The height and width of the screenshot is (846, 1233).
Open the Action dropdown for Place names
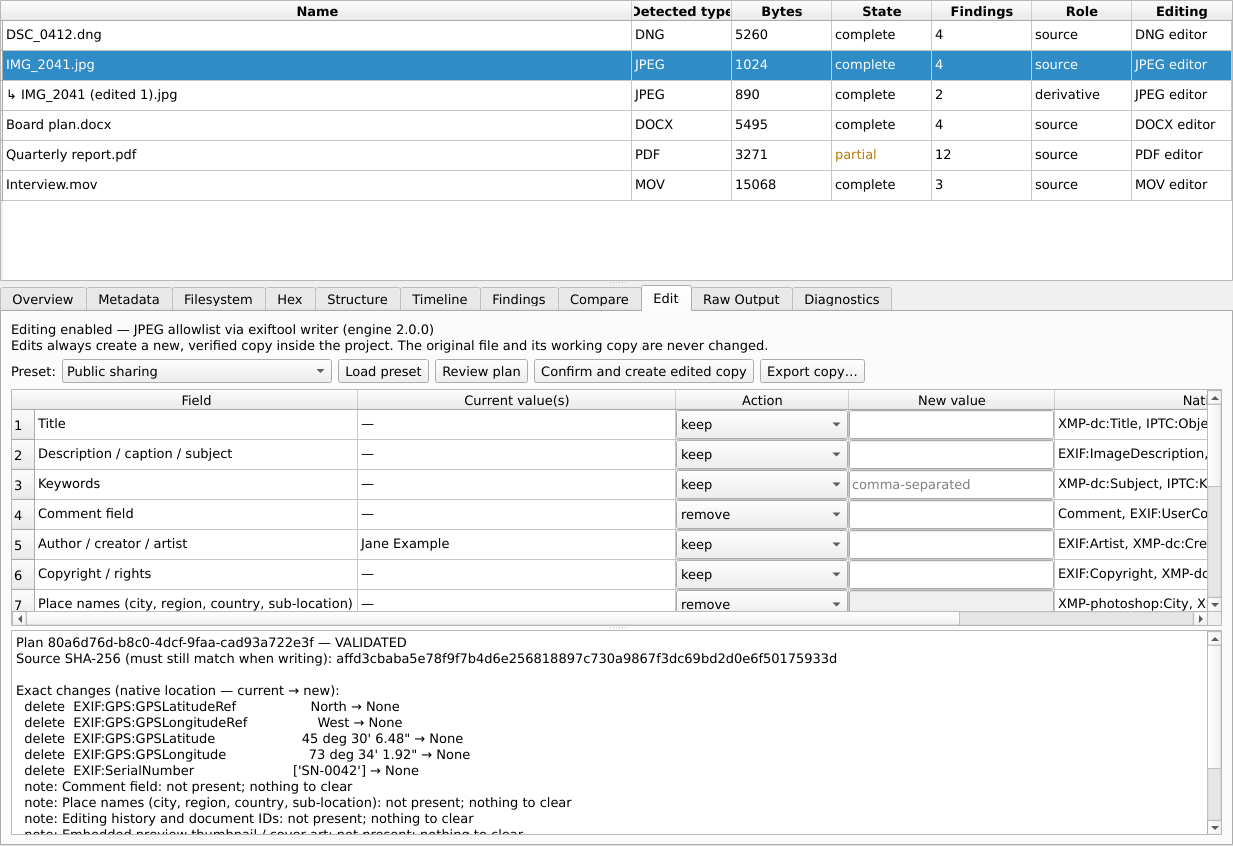761,602
